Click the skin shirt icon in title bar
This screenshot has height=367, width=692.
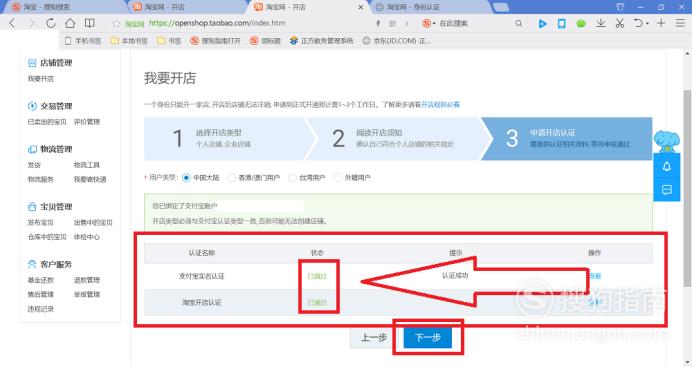click(x=620, y=7)
